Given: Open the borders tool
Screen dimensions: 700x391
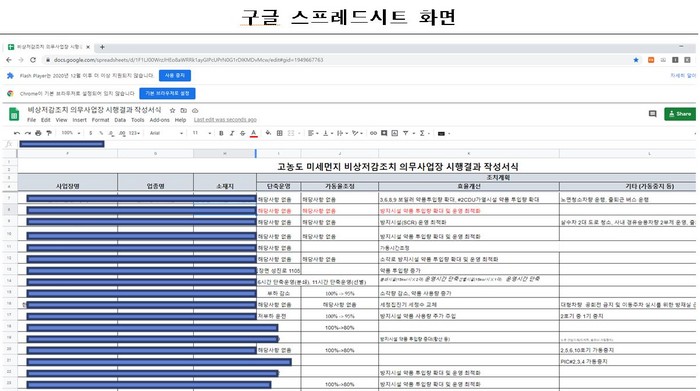Looking at the screenshot, I should tap(279, 133).
